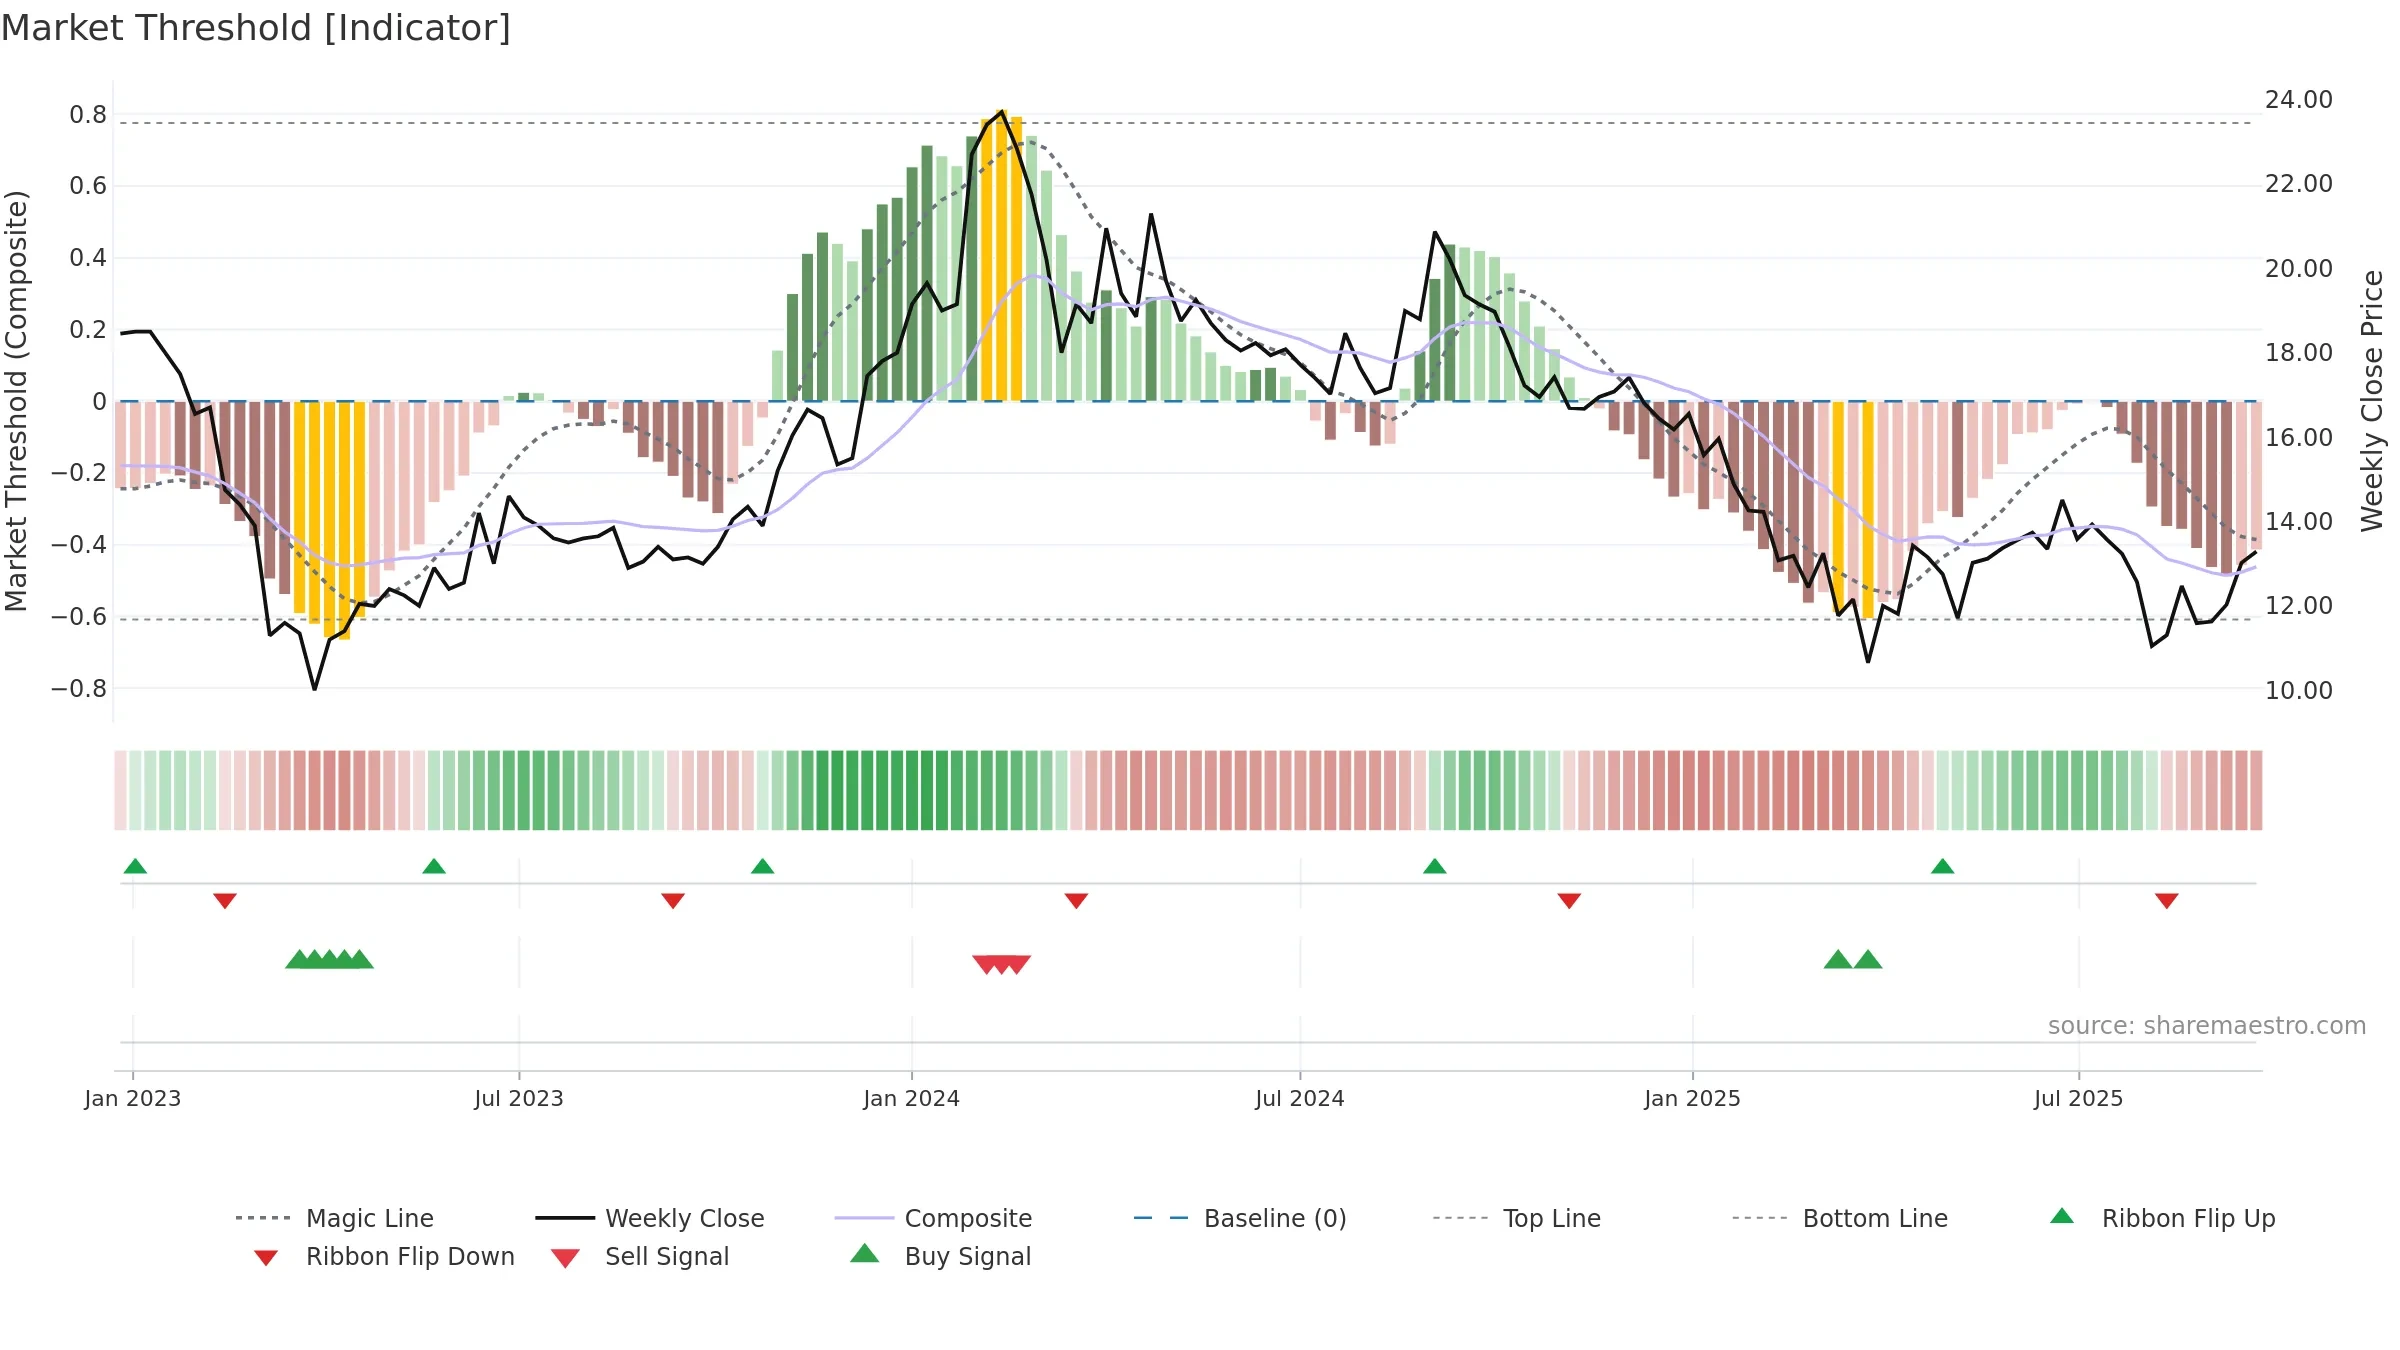
Task: Toggle the Weekly Close legend entry
Action: 650,1218
